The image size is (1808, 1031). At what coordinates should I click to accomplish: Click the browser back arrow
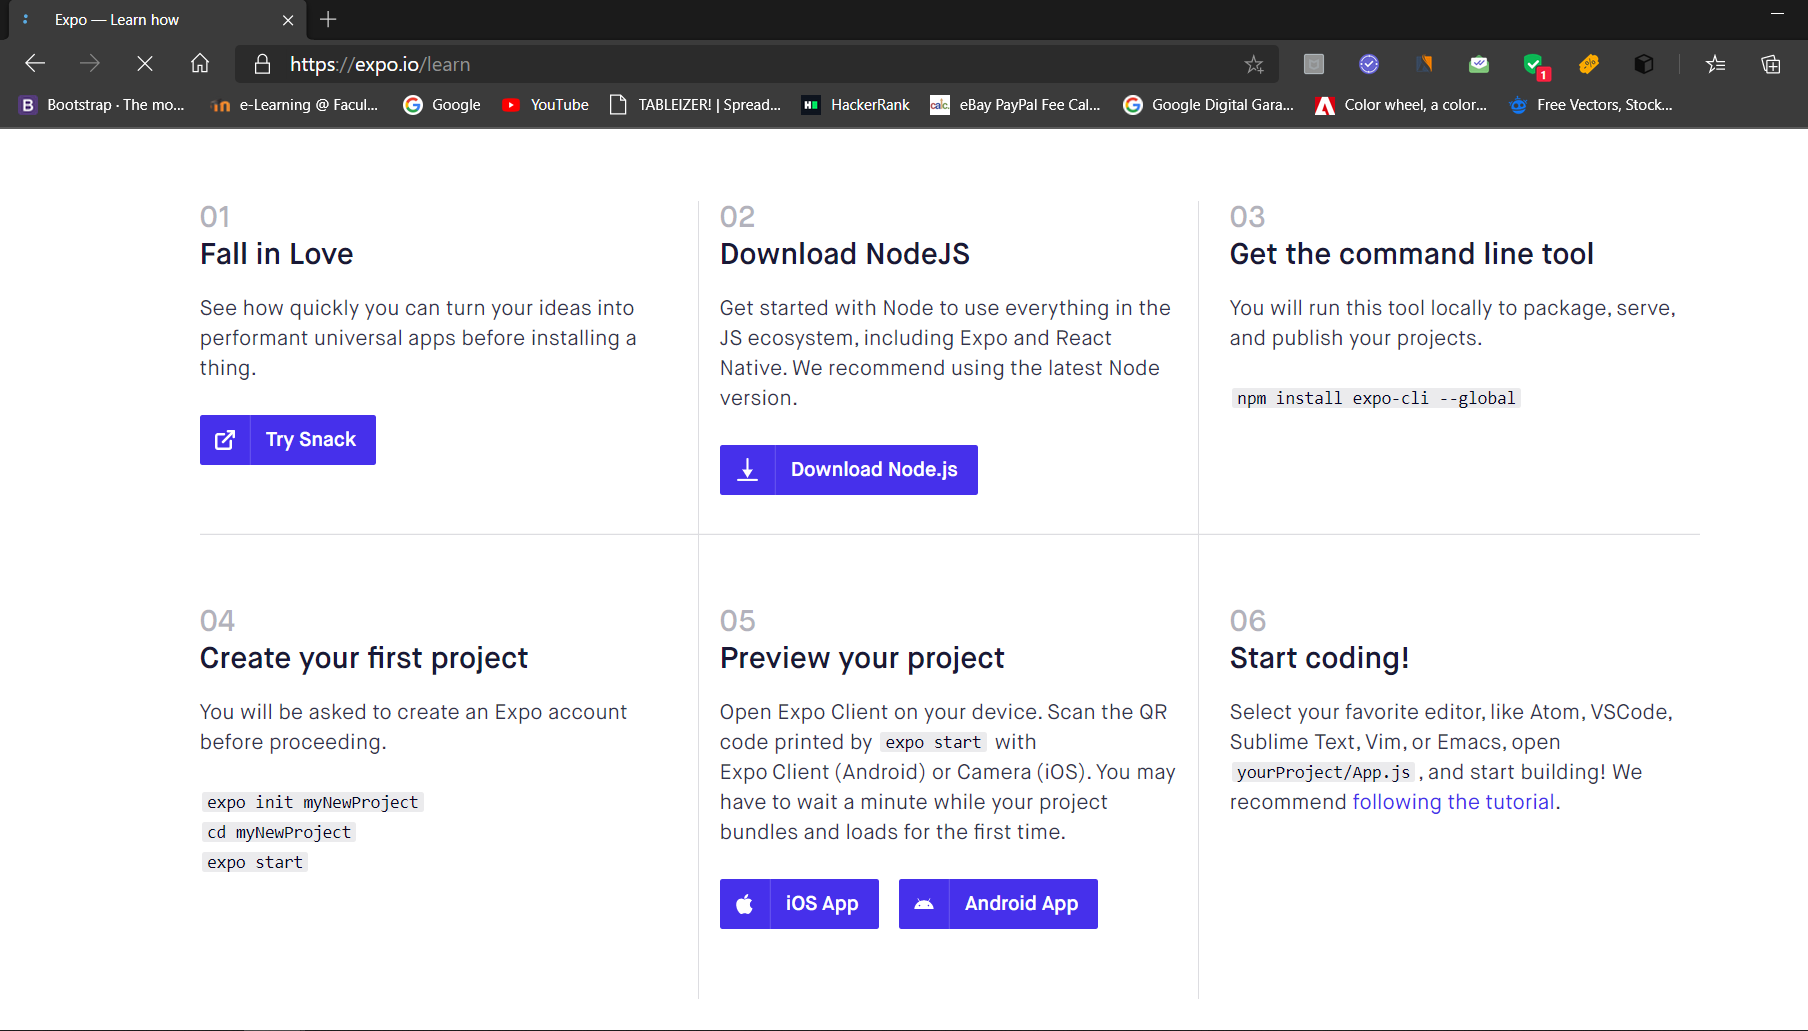35,64
